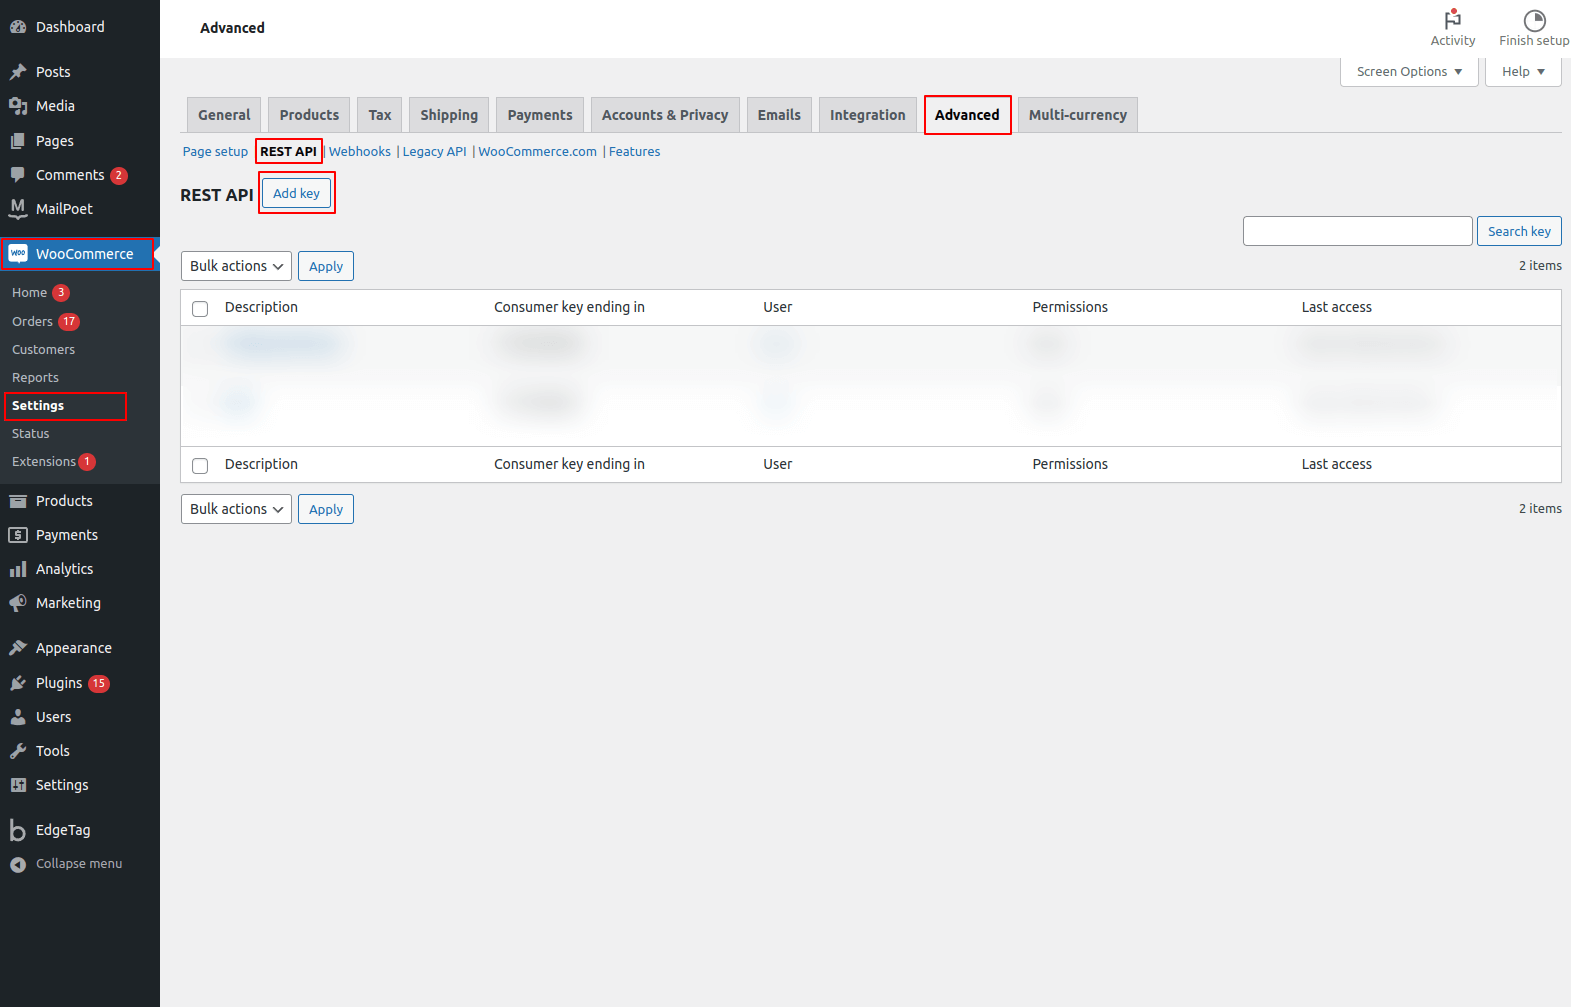Open the top Bulk actions dropdown
The height and width of the screenshot is (1007, 1571).
tap(236, 266)
